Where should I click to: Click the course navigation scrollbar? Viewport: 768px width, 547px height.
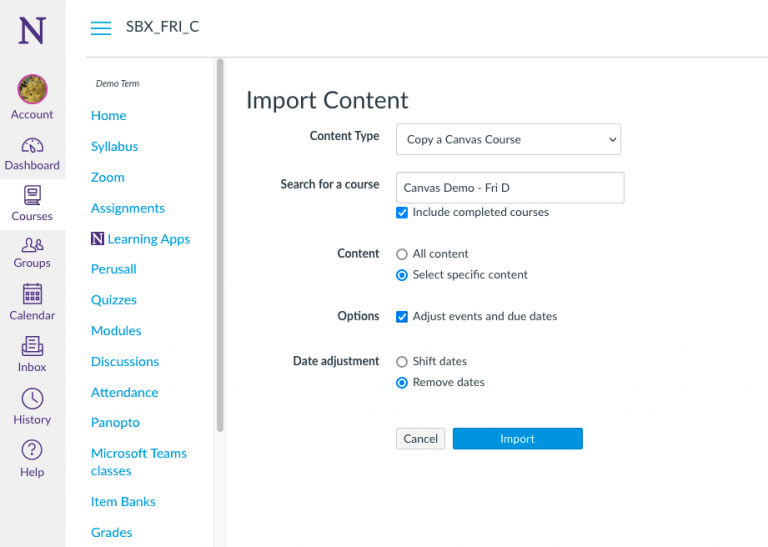coord(220,245)
